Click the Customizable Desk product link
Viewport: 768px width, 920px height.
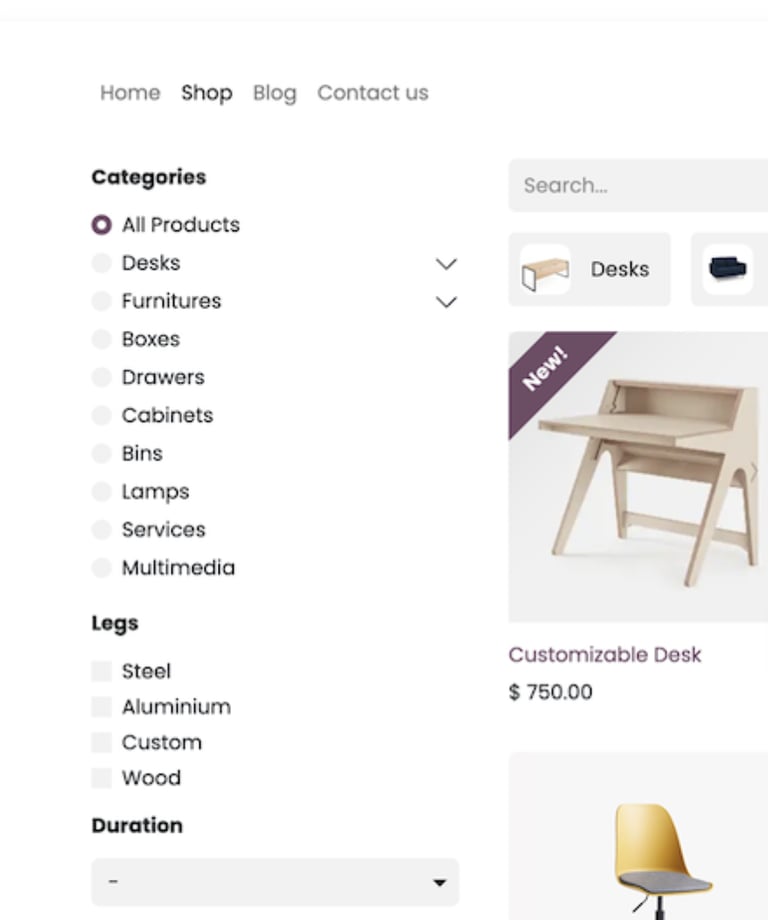click(x=605, y=655)
